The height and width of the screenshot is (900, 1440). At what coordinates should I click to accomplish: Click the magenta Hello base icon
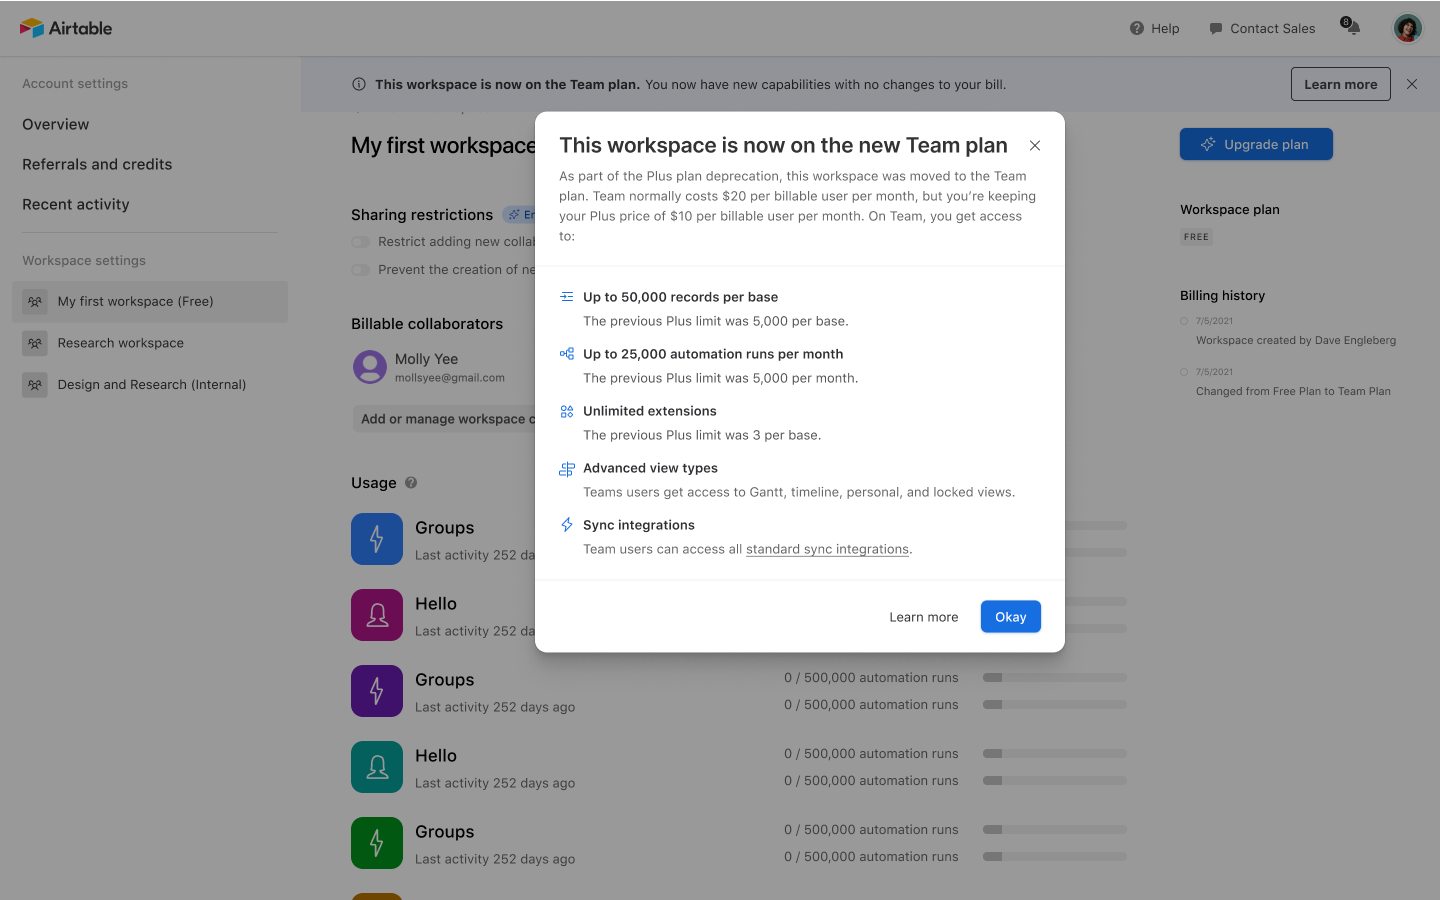[377, 615]
